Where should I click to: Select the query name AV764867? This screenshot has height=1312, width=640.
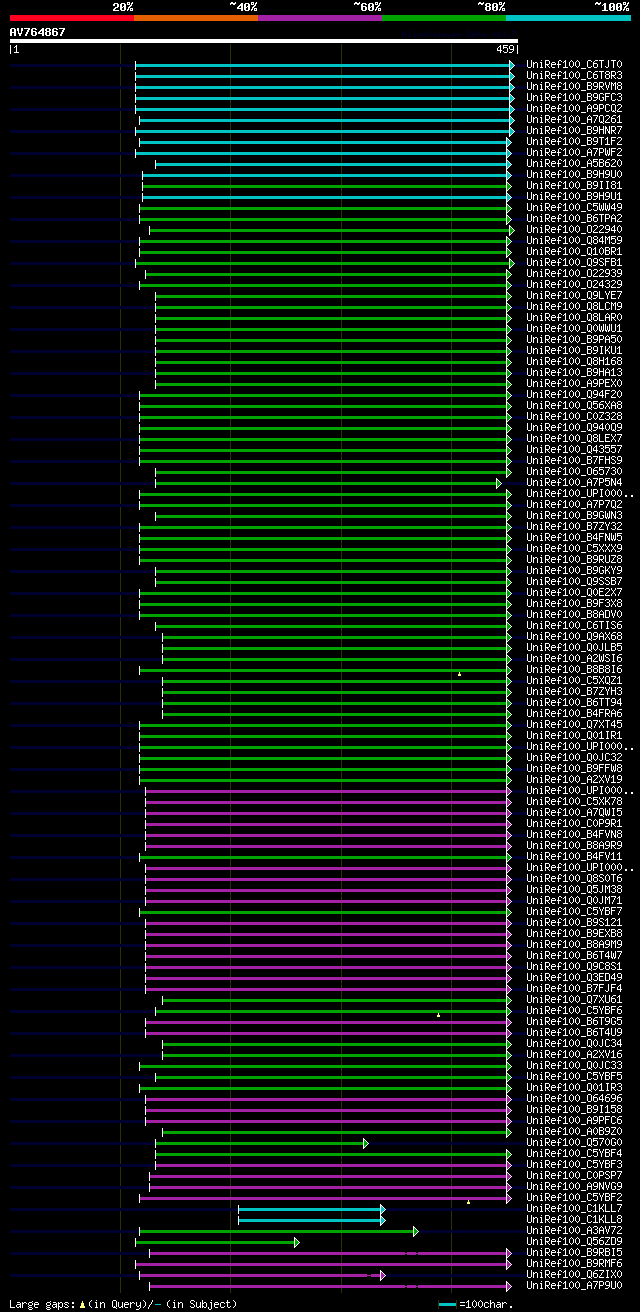point(38,32)
